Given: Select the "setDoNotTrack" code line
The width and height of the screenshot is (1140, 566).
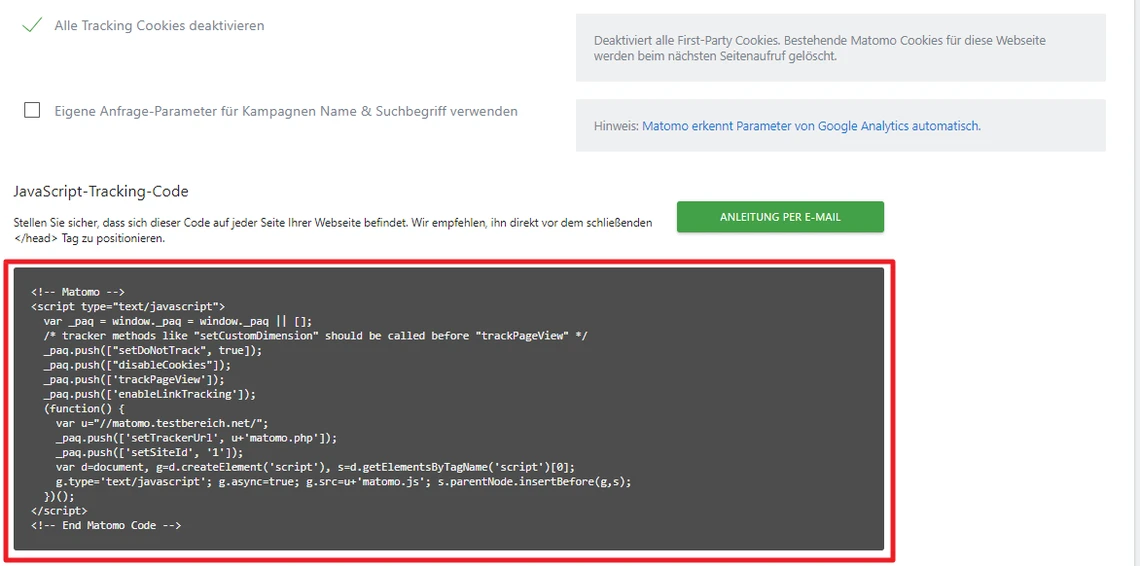Looking at the screenshot, I should [153, 350].
